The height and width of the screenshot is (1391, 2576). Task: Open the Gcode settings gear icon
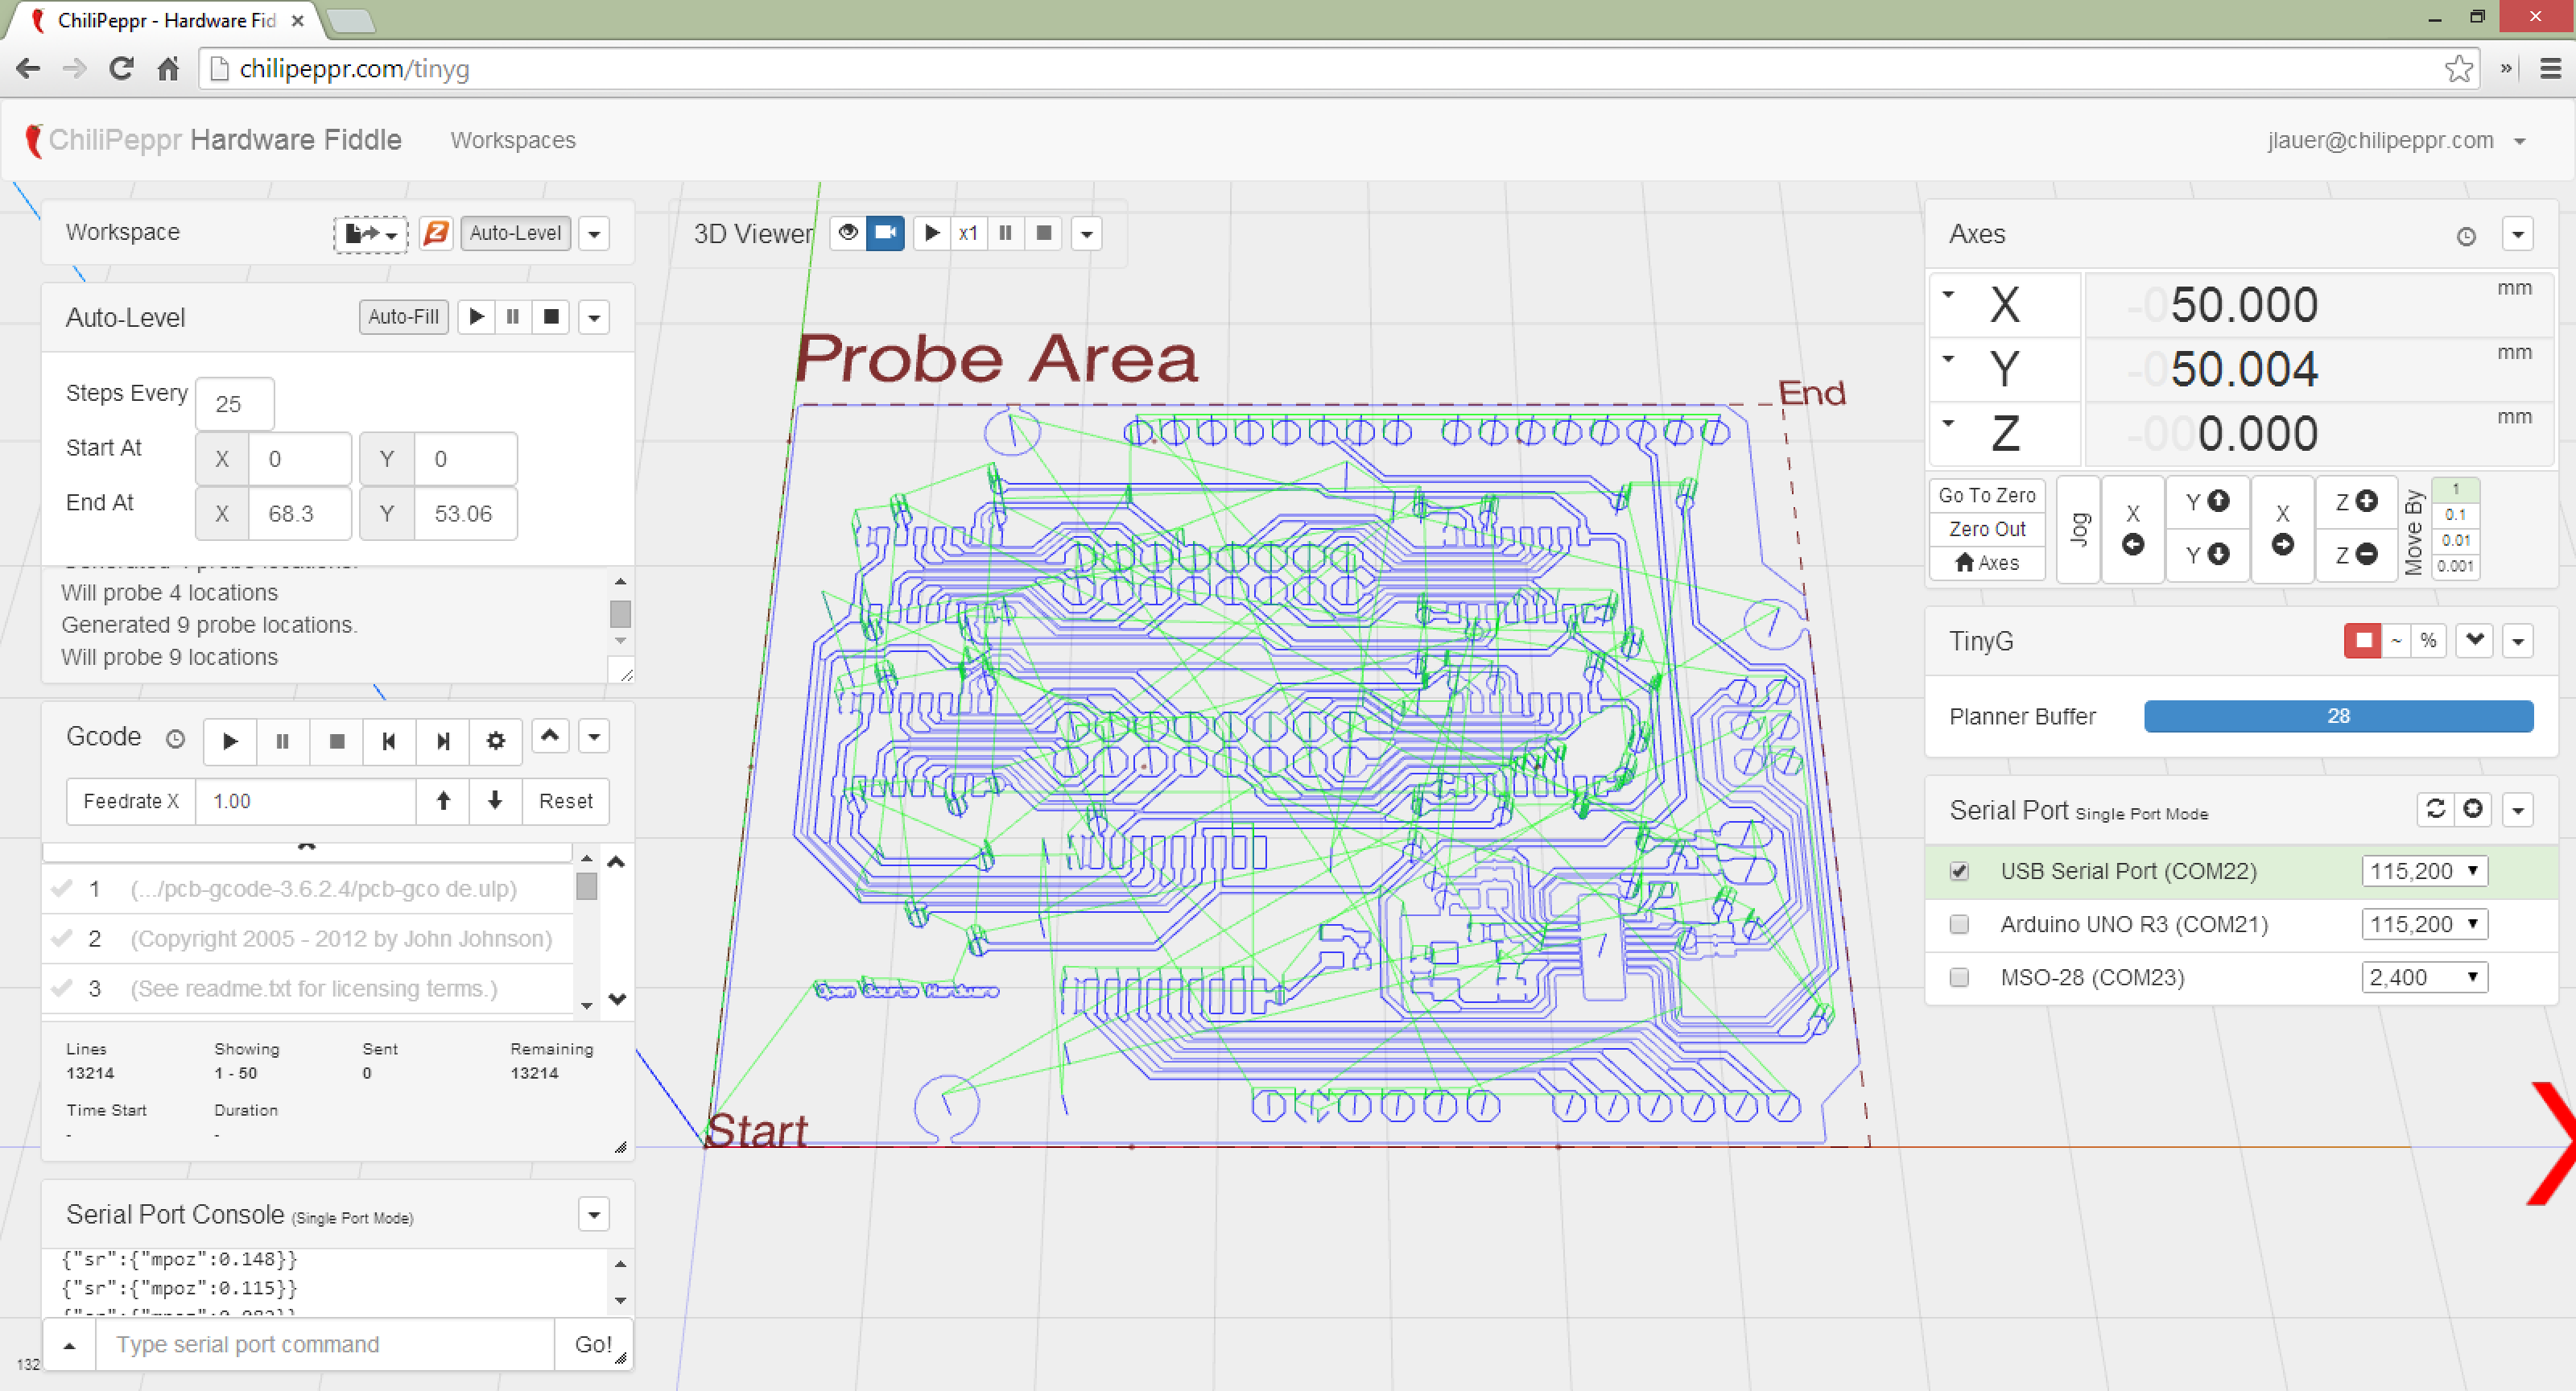coord(495,741)
